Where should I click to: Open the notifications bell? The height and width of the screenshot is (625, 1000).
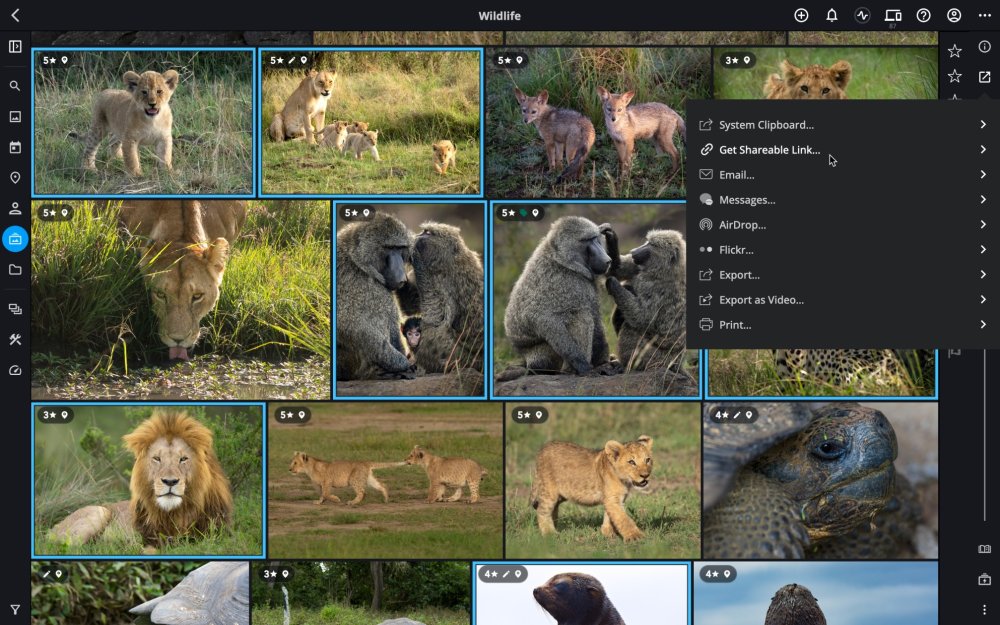click(832, 15)
